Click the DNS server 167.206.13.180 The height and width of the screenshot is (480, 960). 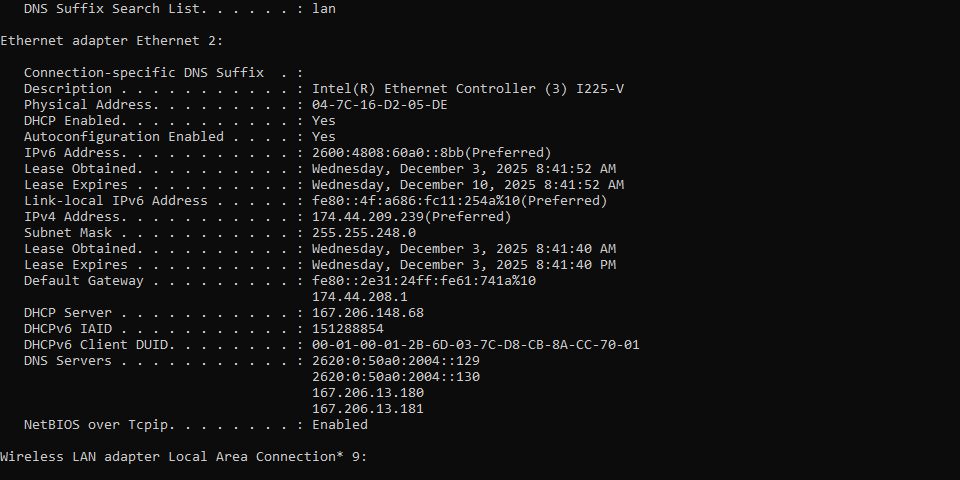[x=368, y=393]
